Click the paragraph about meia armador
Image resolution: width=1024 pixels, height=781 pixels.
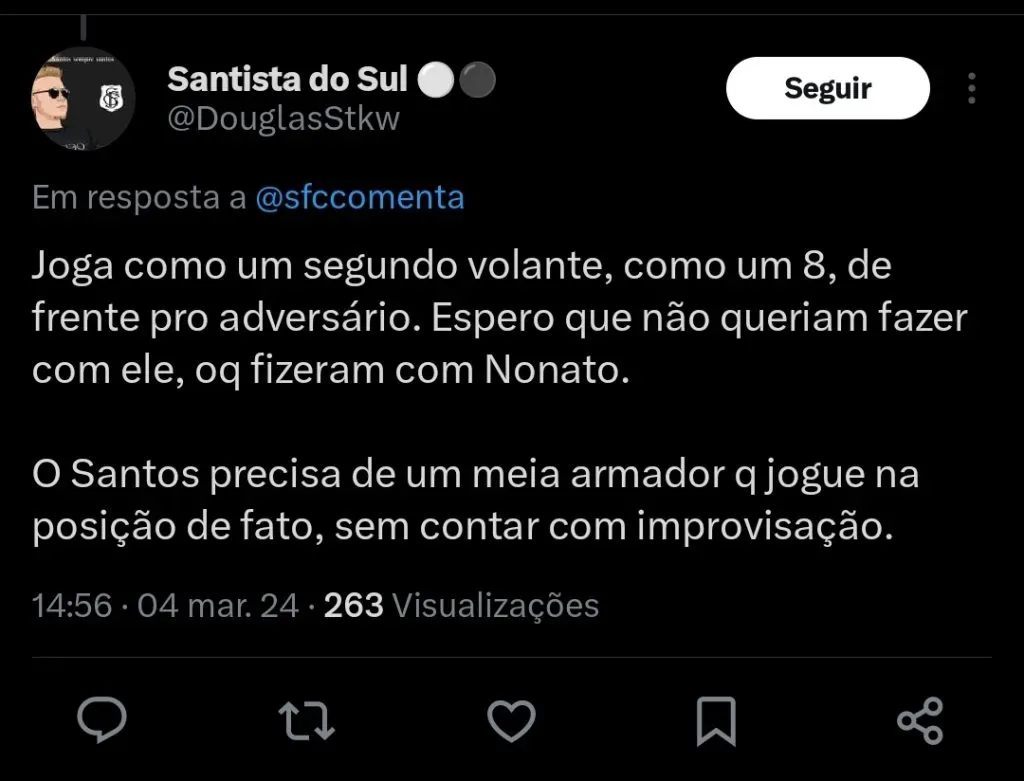click(475, 501)
